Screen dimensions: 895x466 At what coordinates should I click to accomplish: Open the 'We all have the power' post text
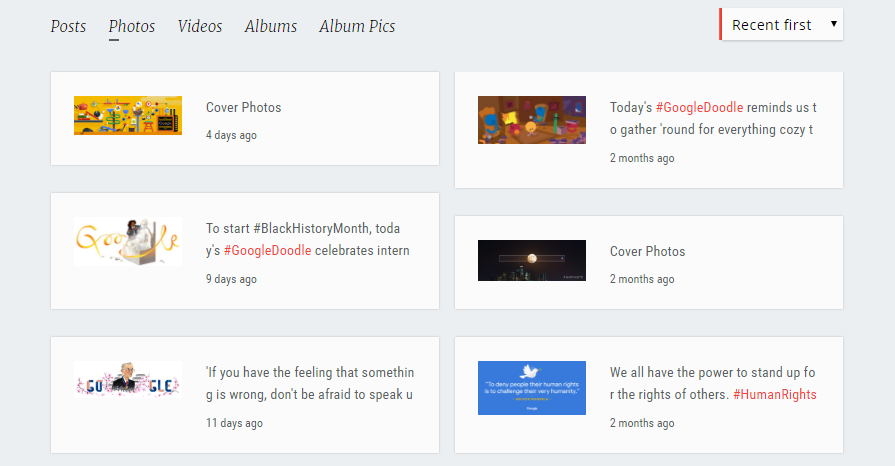coord(713,383)
